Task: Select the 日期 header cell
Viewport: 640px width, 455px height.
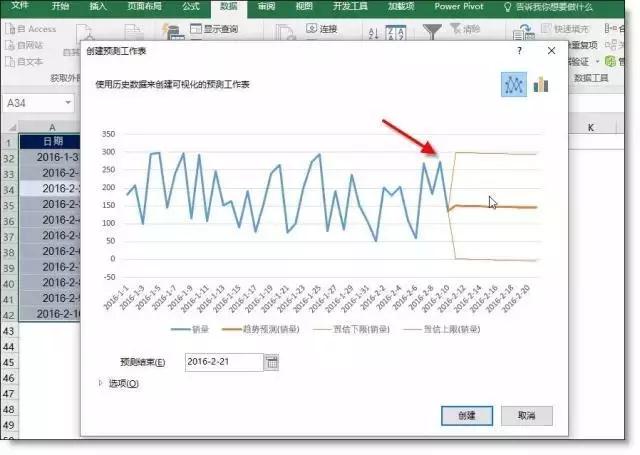Action: [50, 142]
